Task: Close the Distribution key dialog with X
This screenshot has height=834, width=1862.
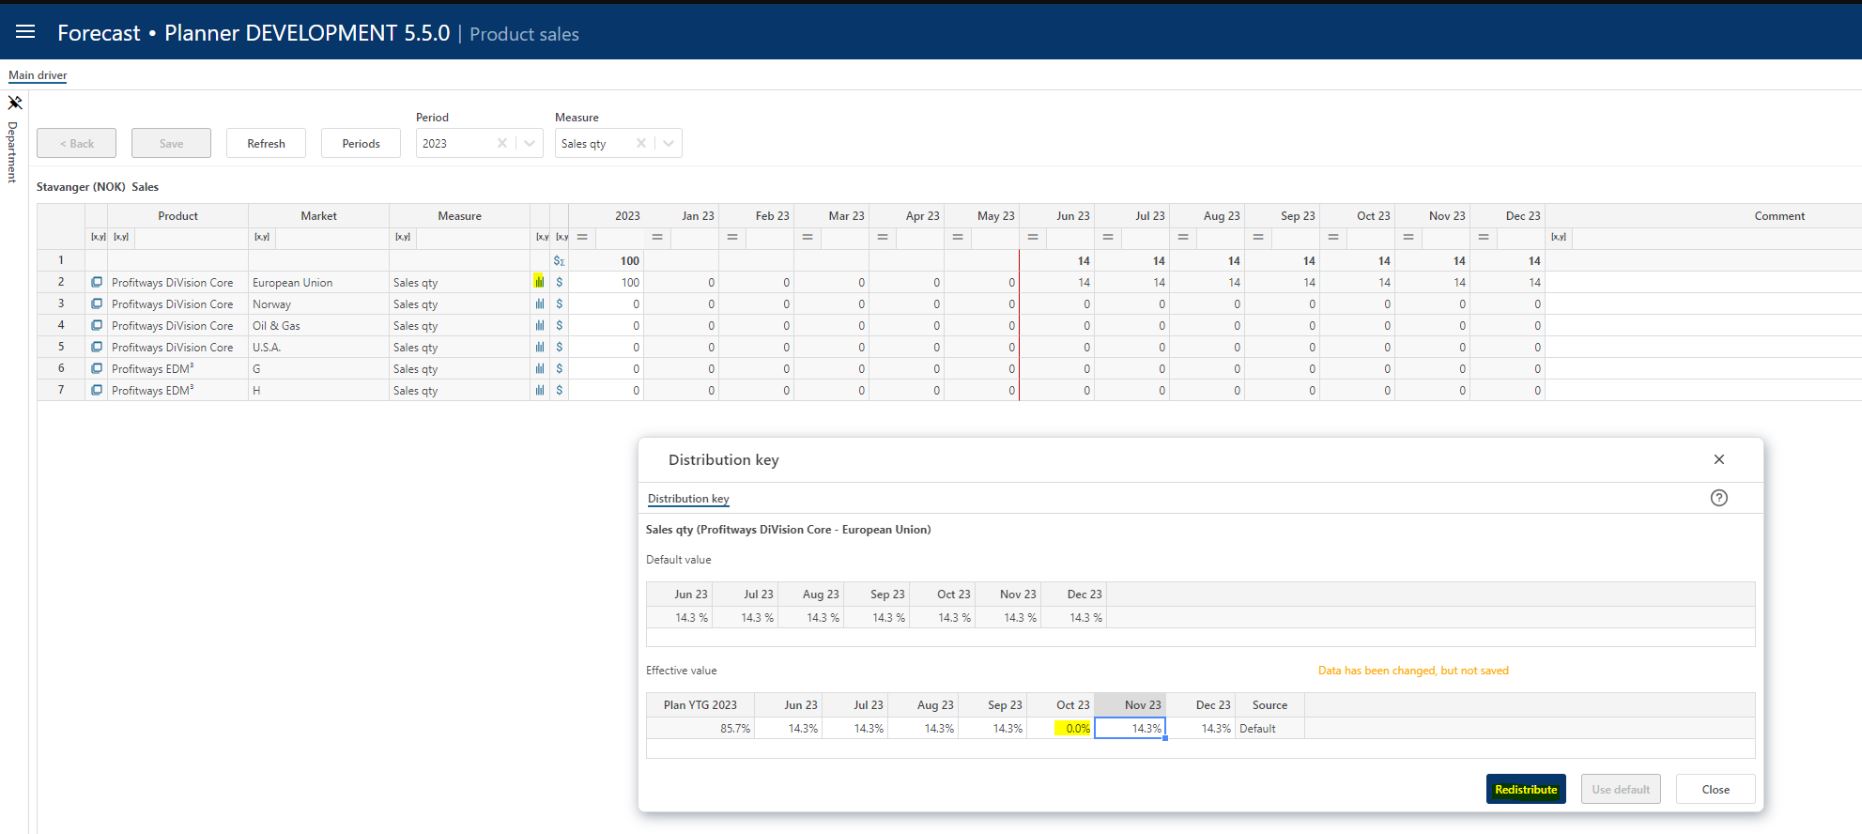Action: [1719, 459]
